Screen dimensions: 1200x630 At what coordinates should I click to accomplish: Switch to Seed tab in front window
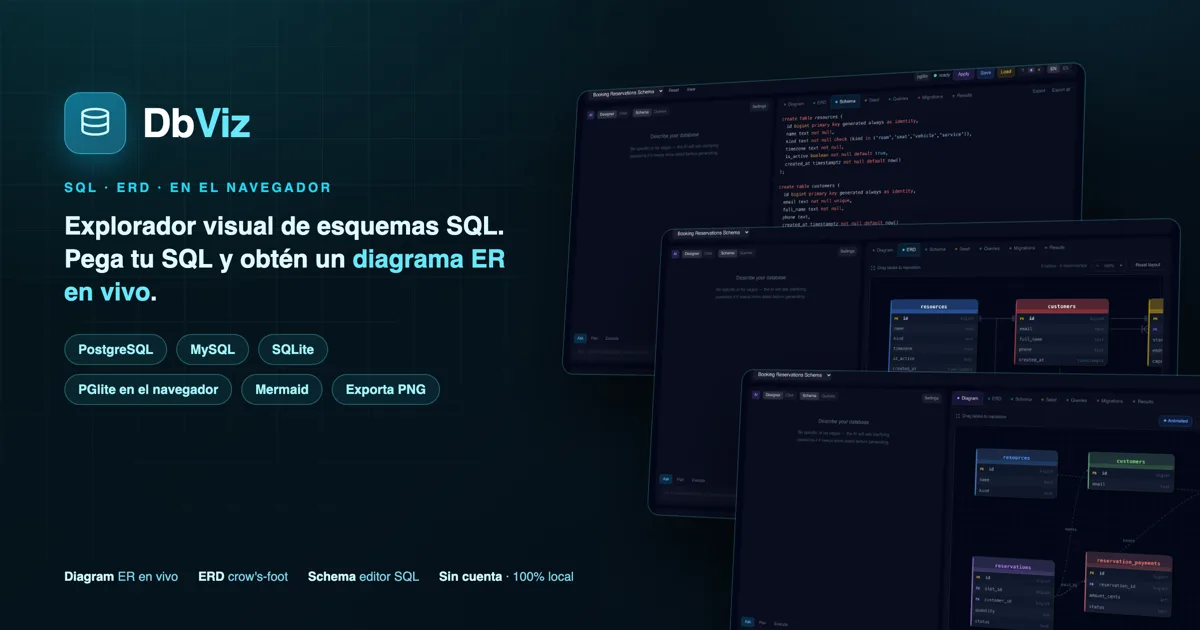[1048, 400]
